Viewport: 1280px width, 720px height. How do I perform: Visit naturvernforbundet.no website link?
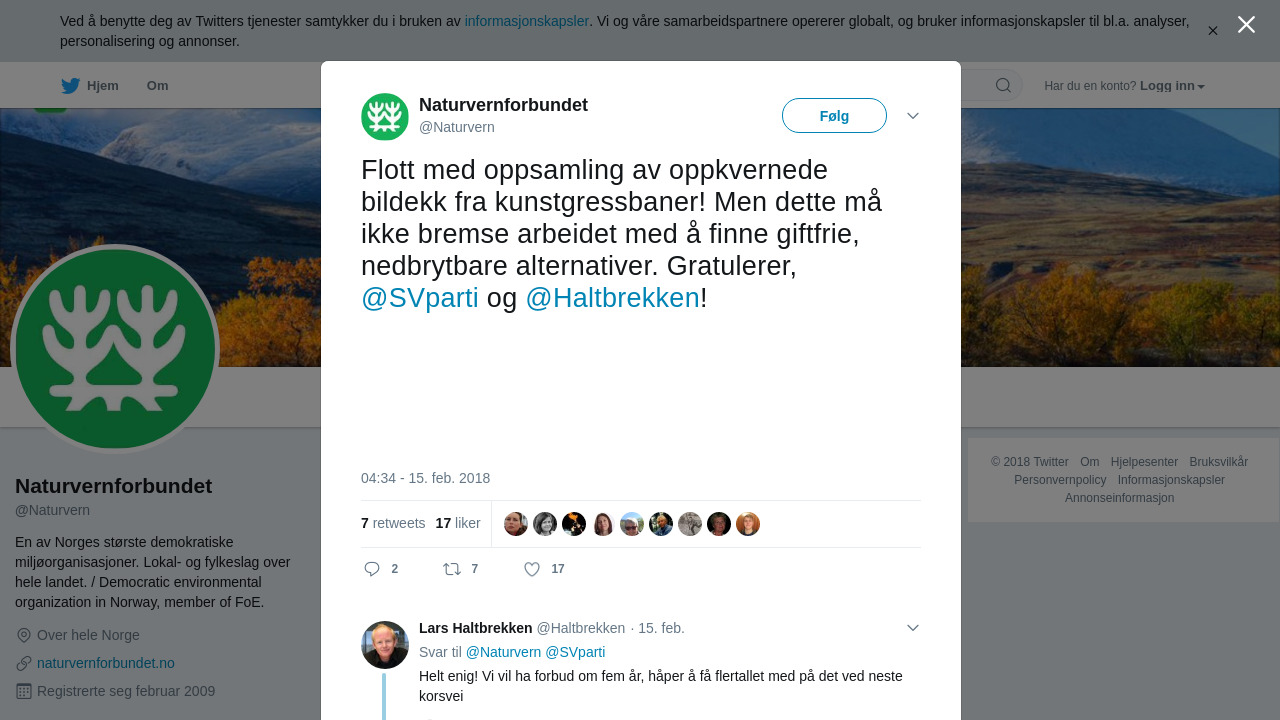click(x=106, y=663)
